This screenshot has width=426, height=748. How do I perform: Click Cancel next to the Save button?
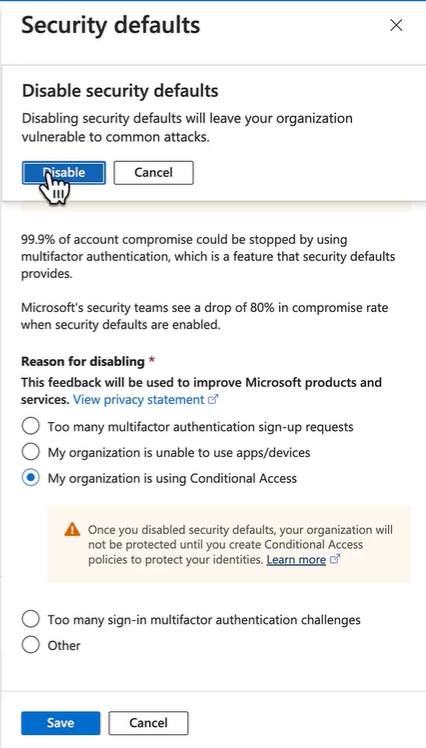tap(148, 723)
